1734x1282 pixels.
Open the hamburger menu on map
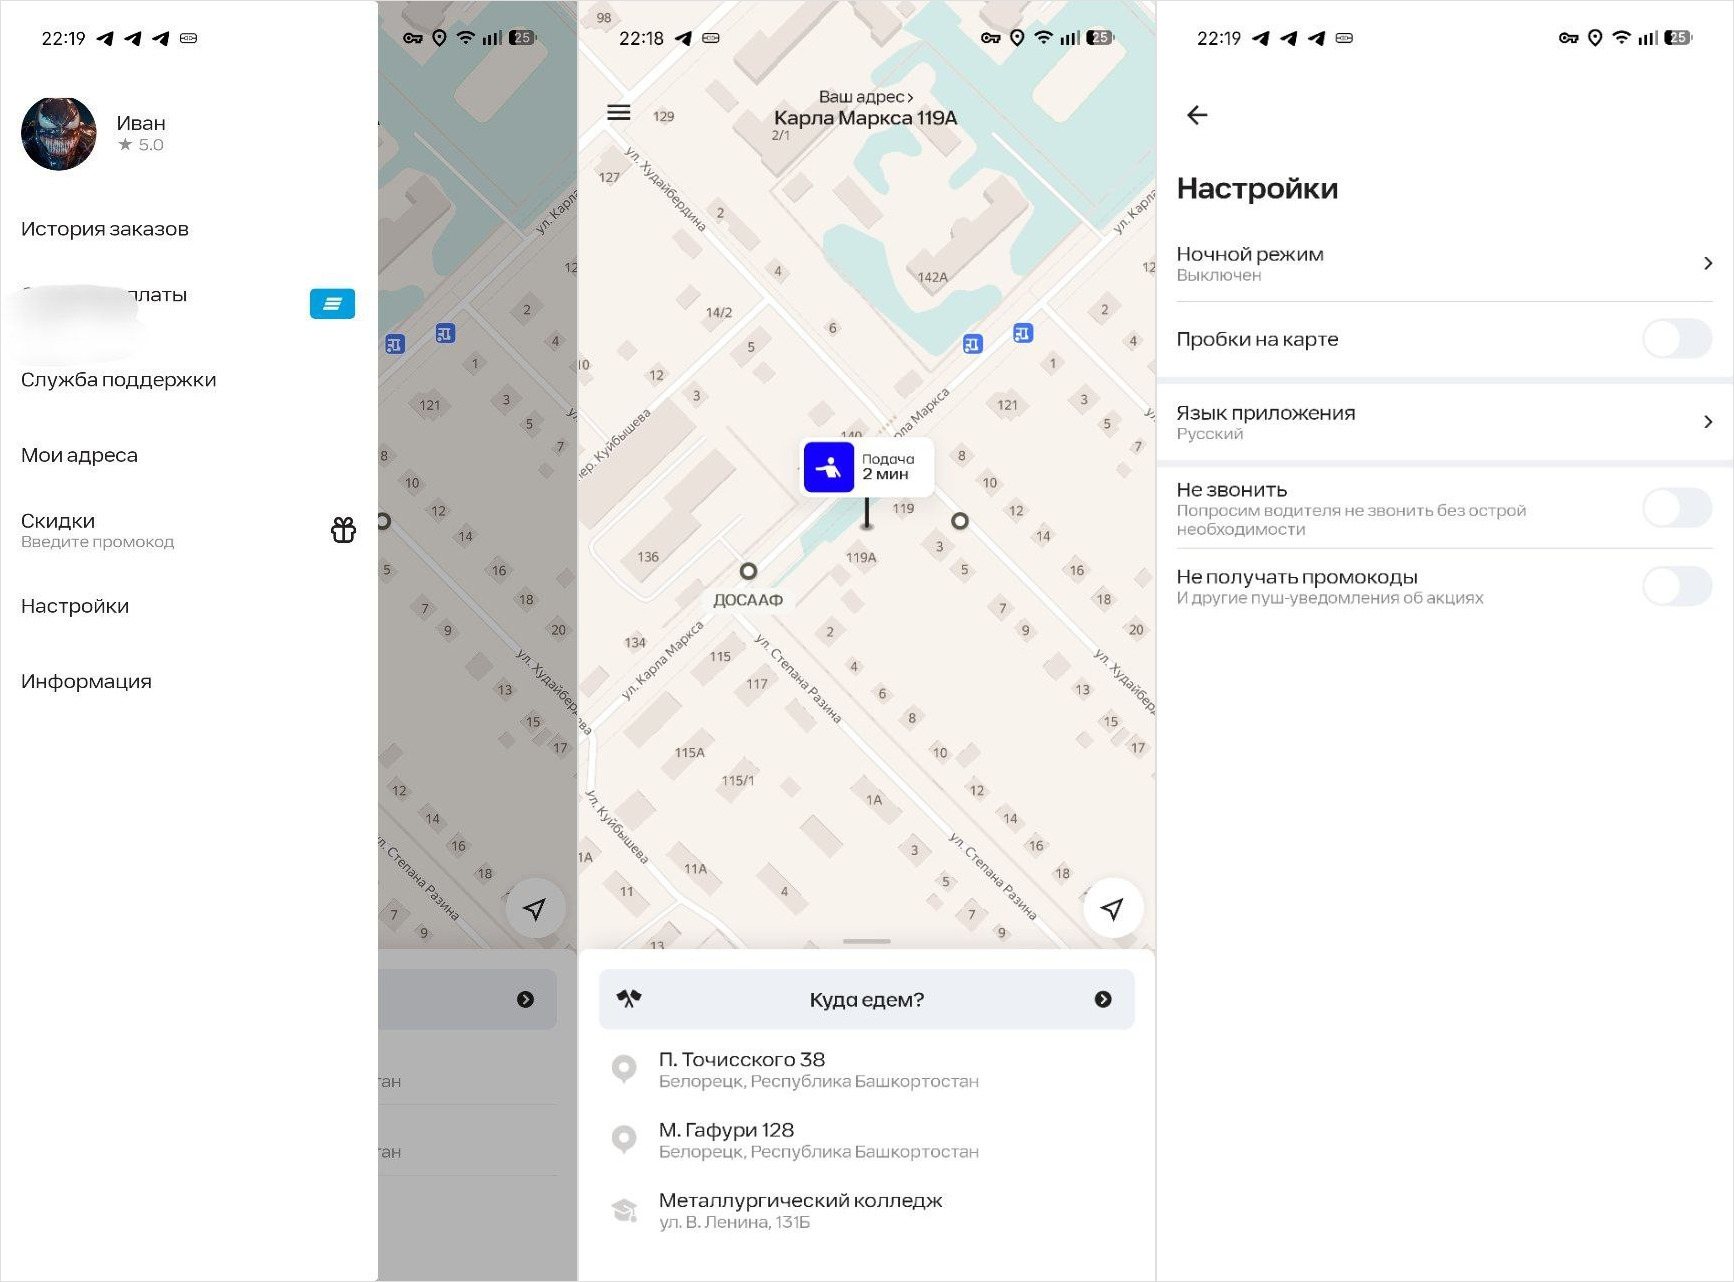pyautogui.click(x=618, y=113)
